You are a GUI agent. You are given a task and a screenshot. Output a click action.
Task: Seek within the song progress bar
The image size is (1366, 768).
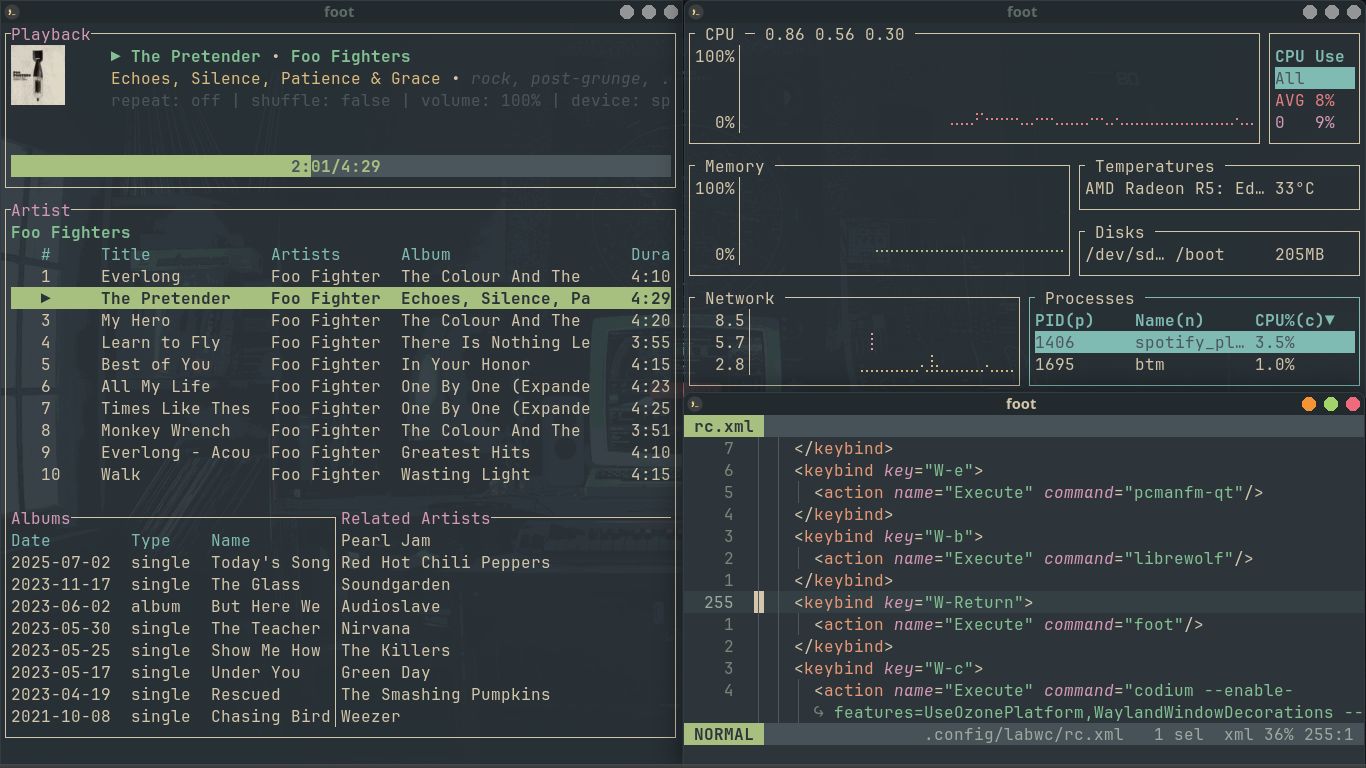340,165
